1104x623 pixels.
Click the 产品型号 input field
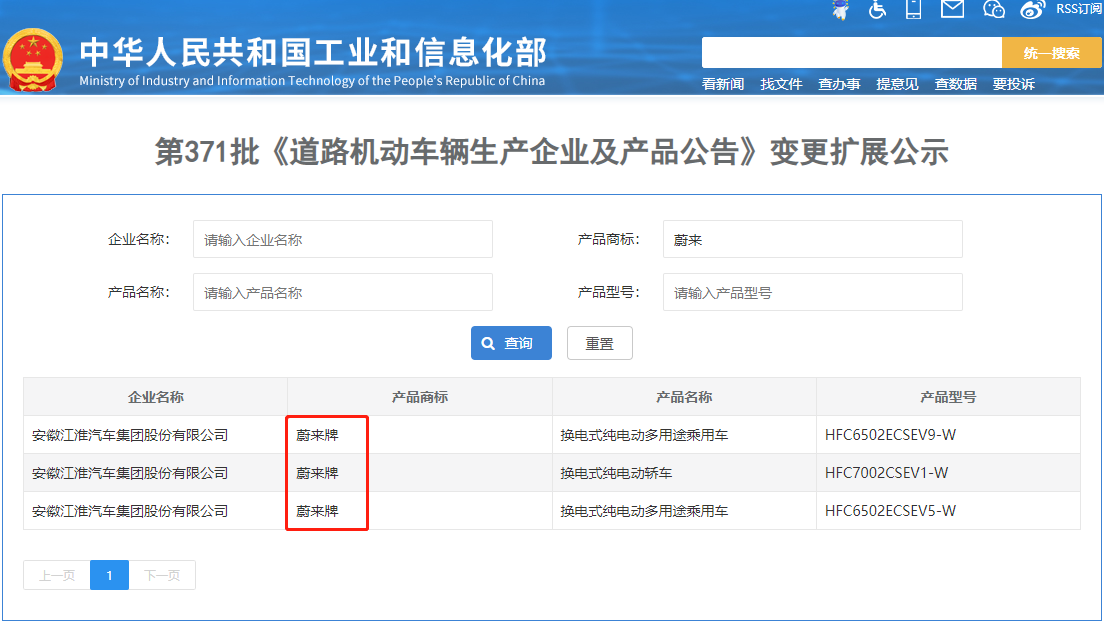812,293
